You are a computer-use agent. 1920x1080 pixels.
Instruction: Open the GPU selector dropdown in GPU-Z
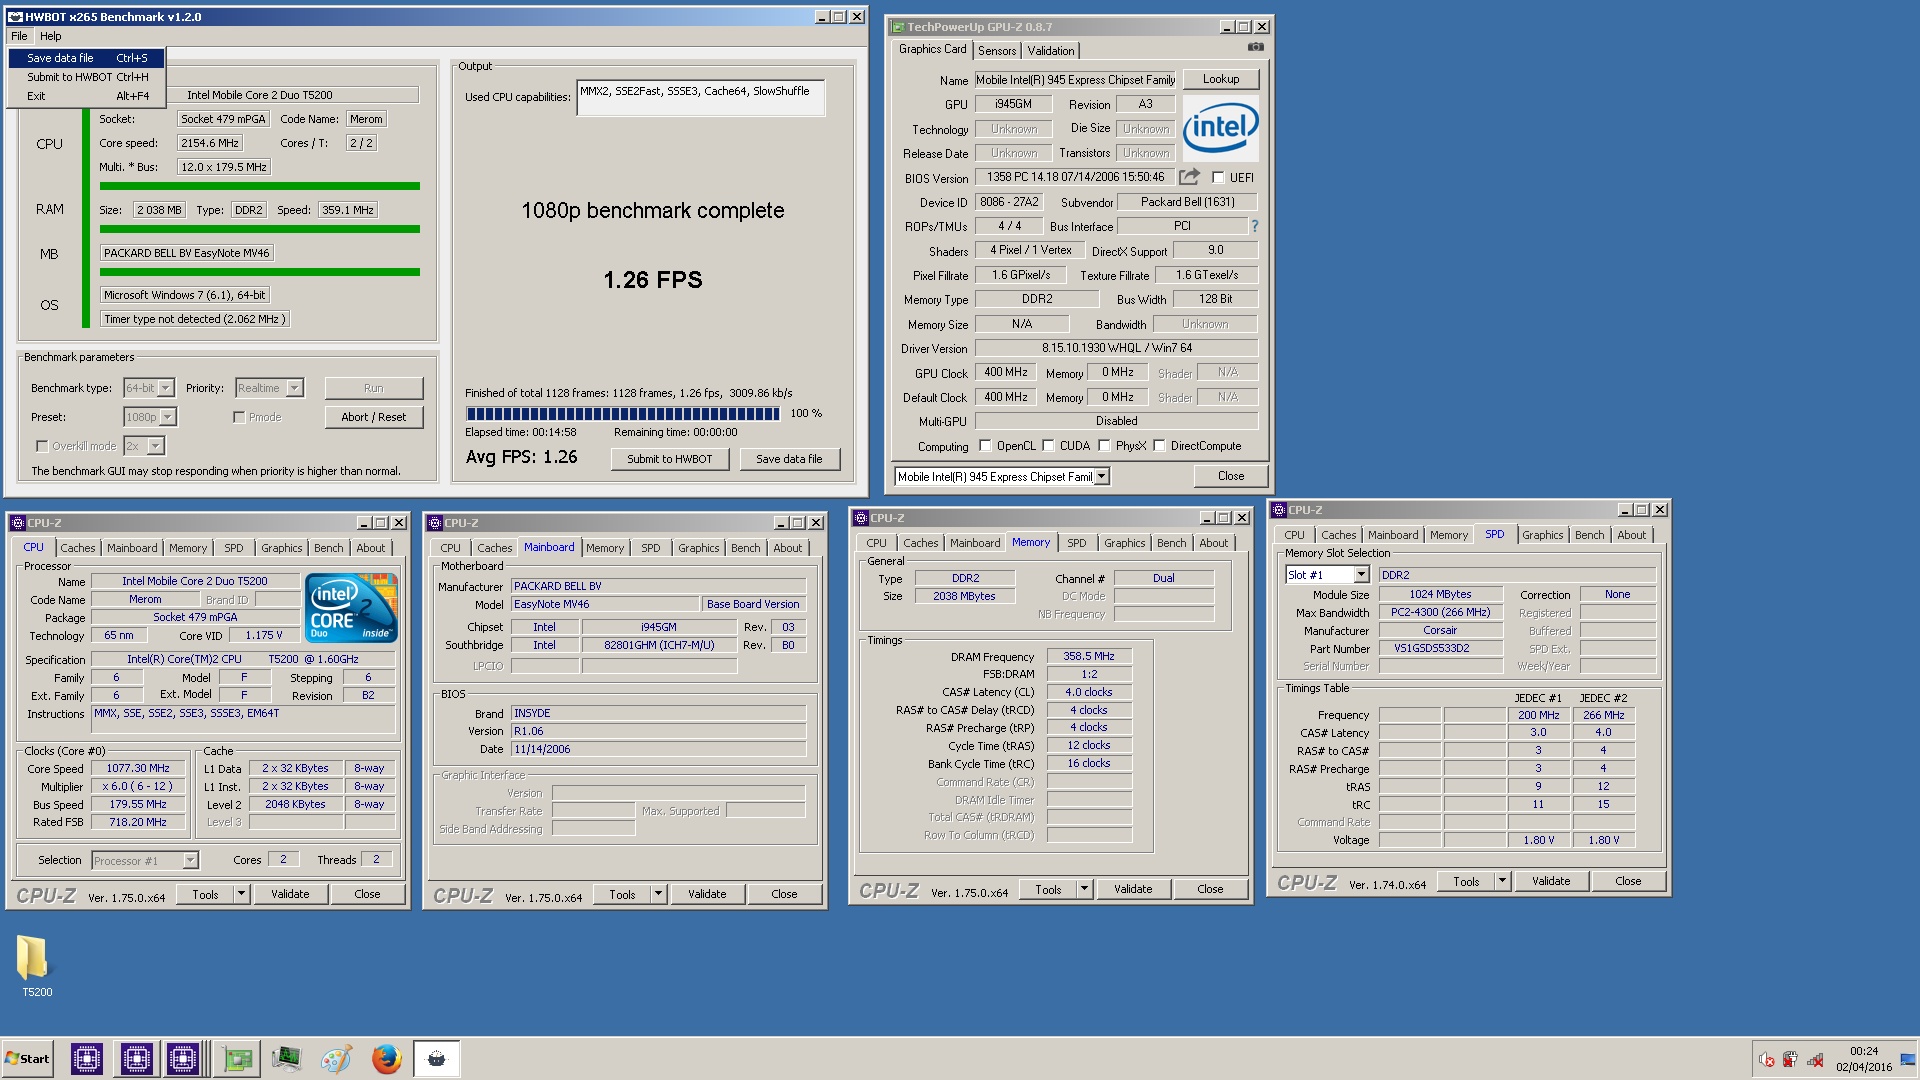[1101, 477]
